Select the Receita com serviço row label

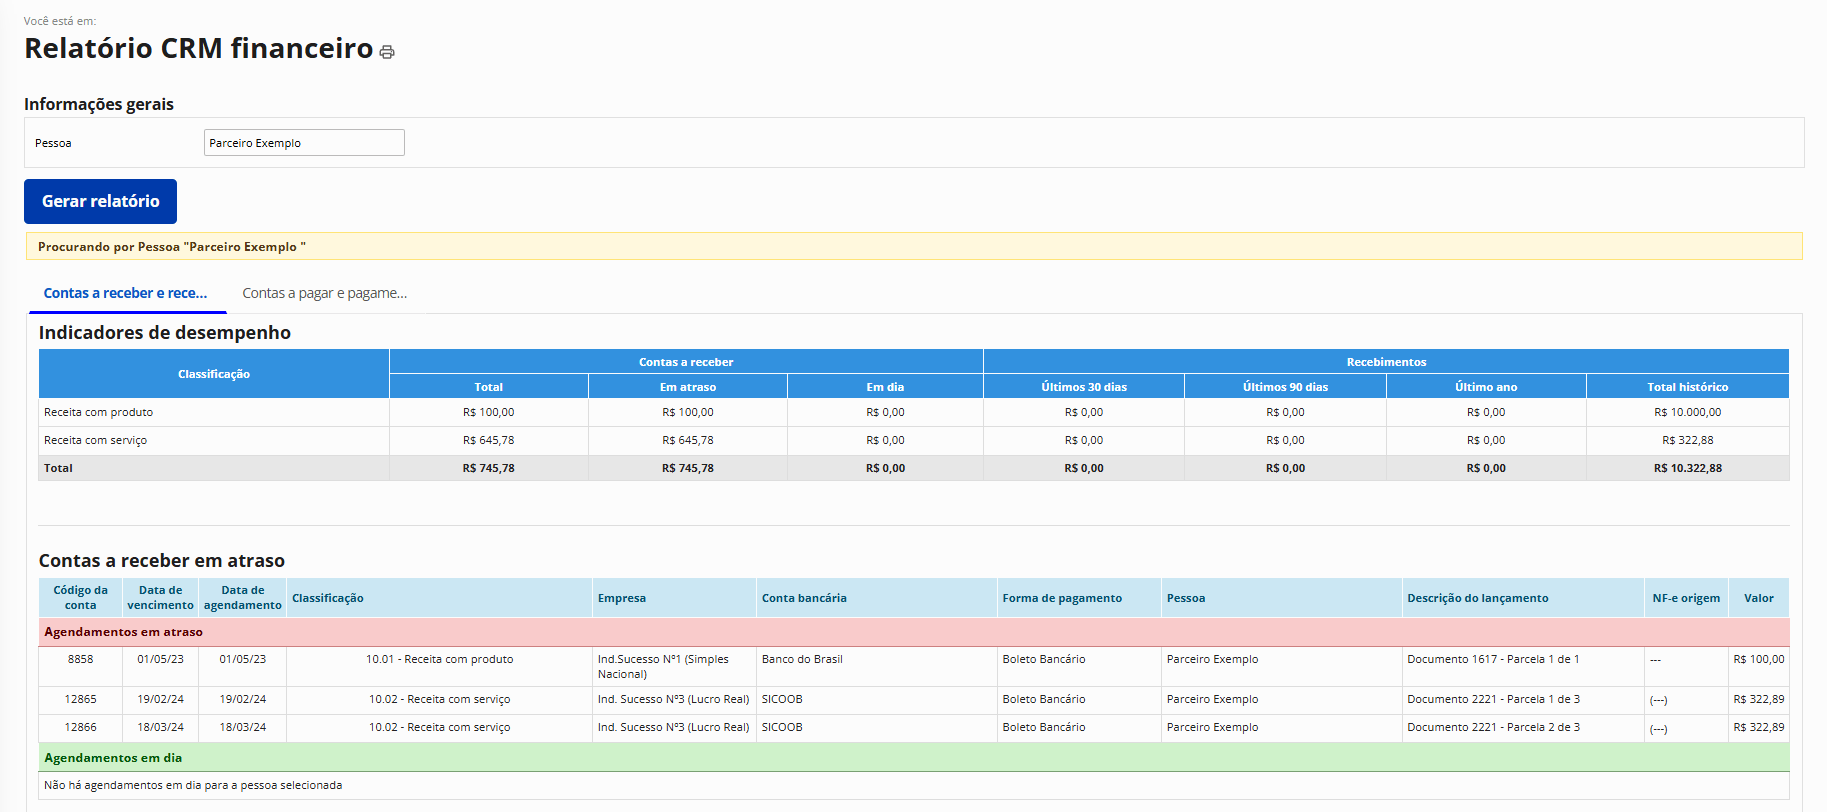click(95, 440)
